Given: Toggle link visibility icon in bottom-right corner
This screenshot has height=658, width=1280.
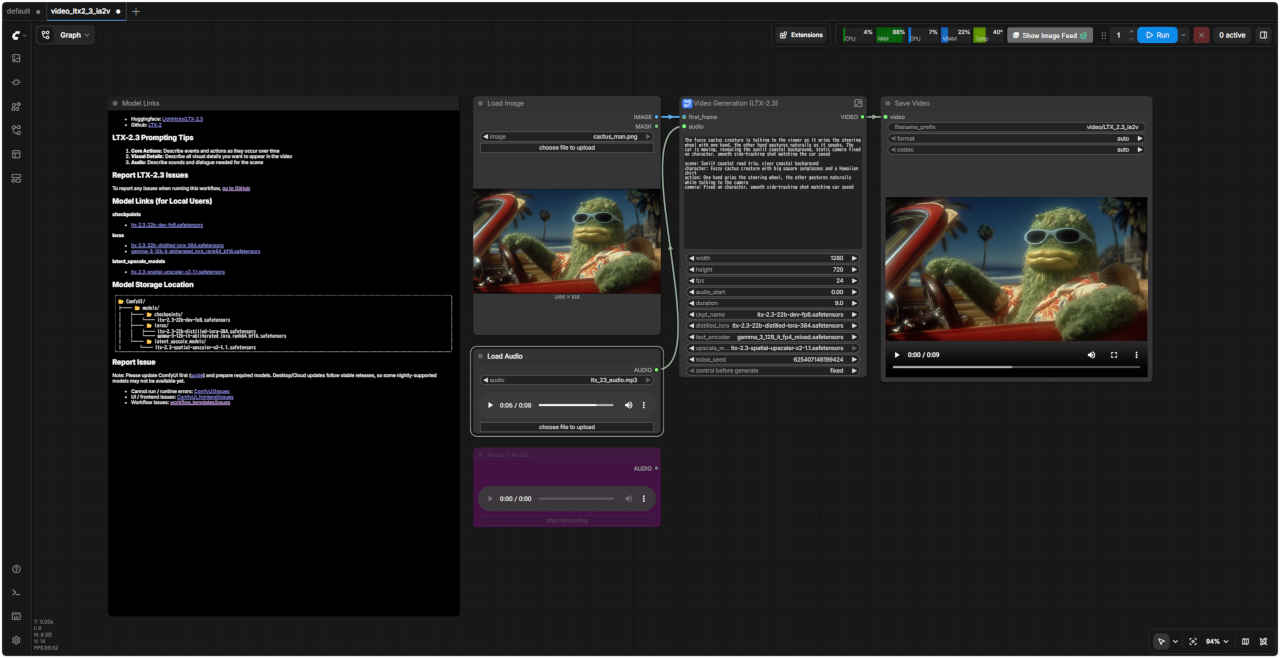Looking at the screenshot, I should tap(1264, 641).
